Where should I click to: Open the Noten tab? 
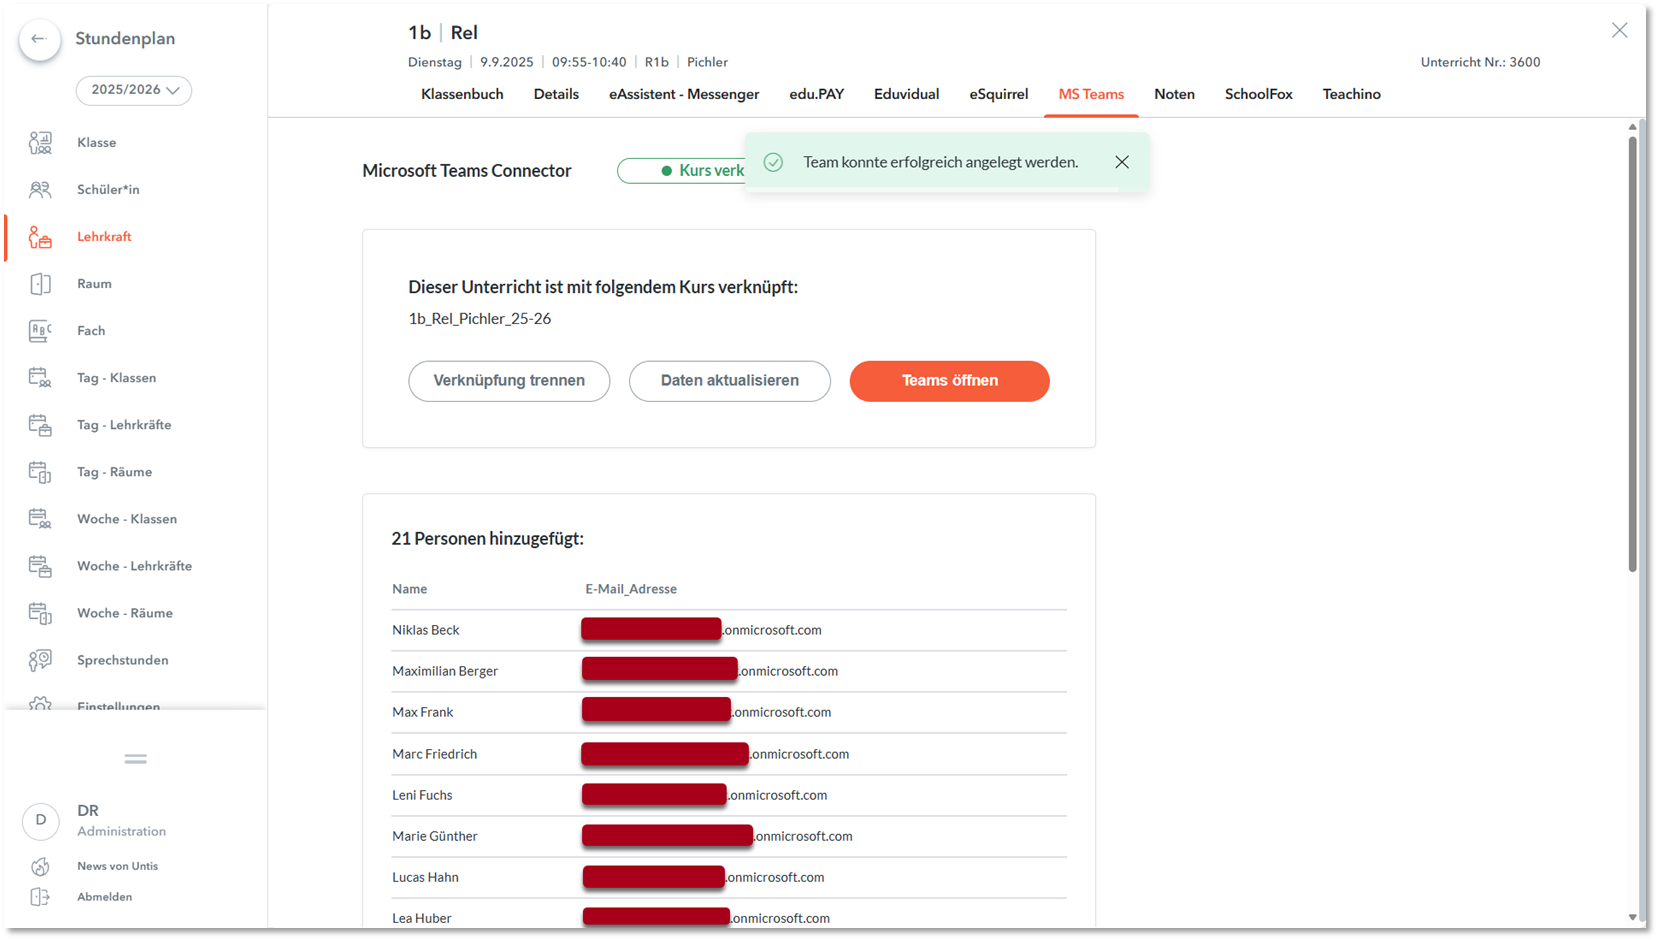tap(1174, 94)
